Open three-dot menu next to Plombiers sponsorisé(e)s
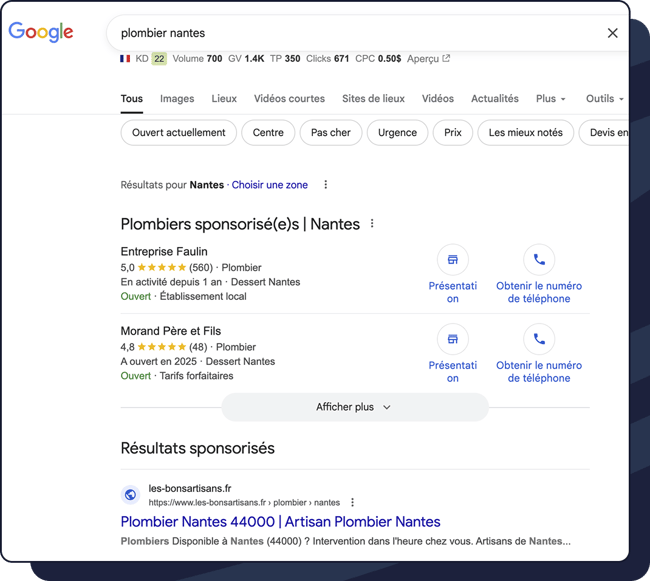The height and width of the screenshot is (581, 650). (x=373, y=224)
